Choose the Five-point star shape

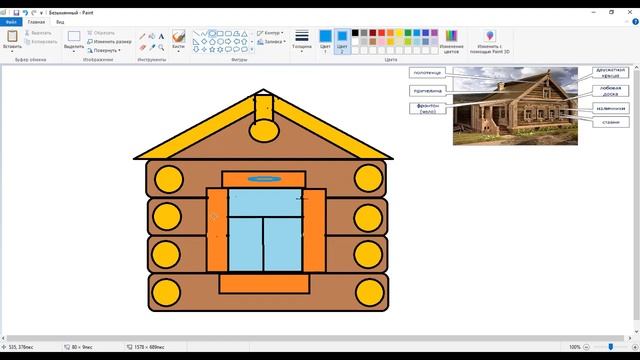[212, 49]
